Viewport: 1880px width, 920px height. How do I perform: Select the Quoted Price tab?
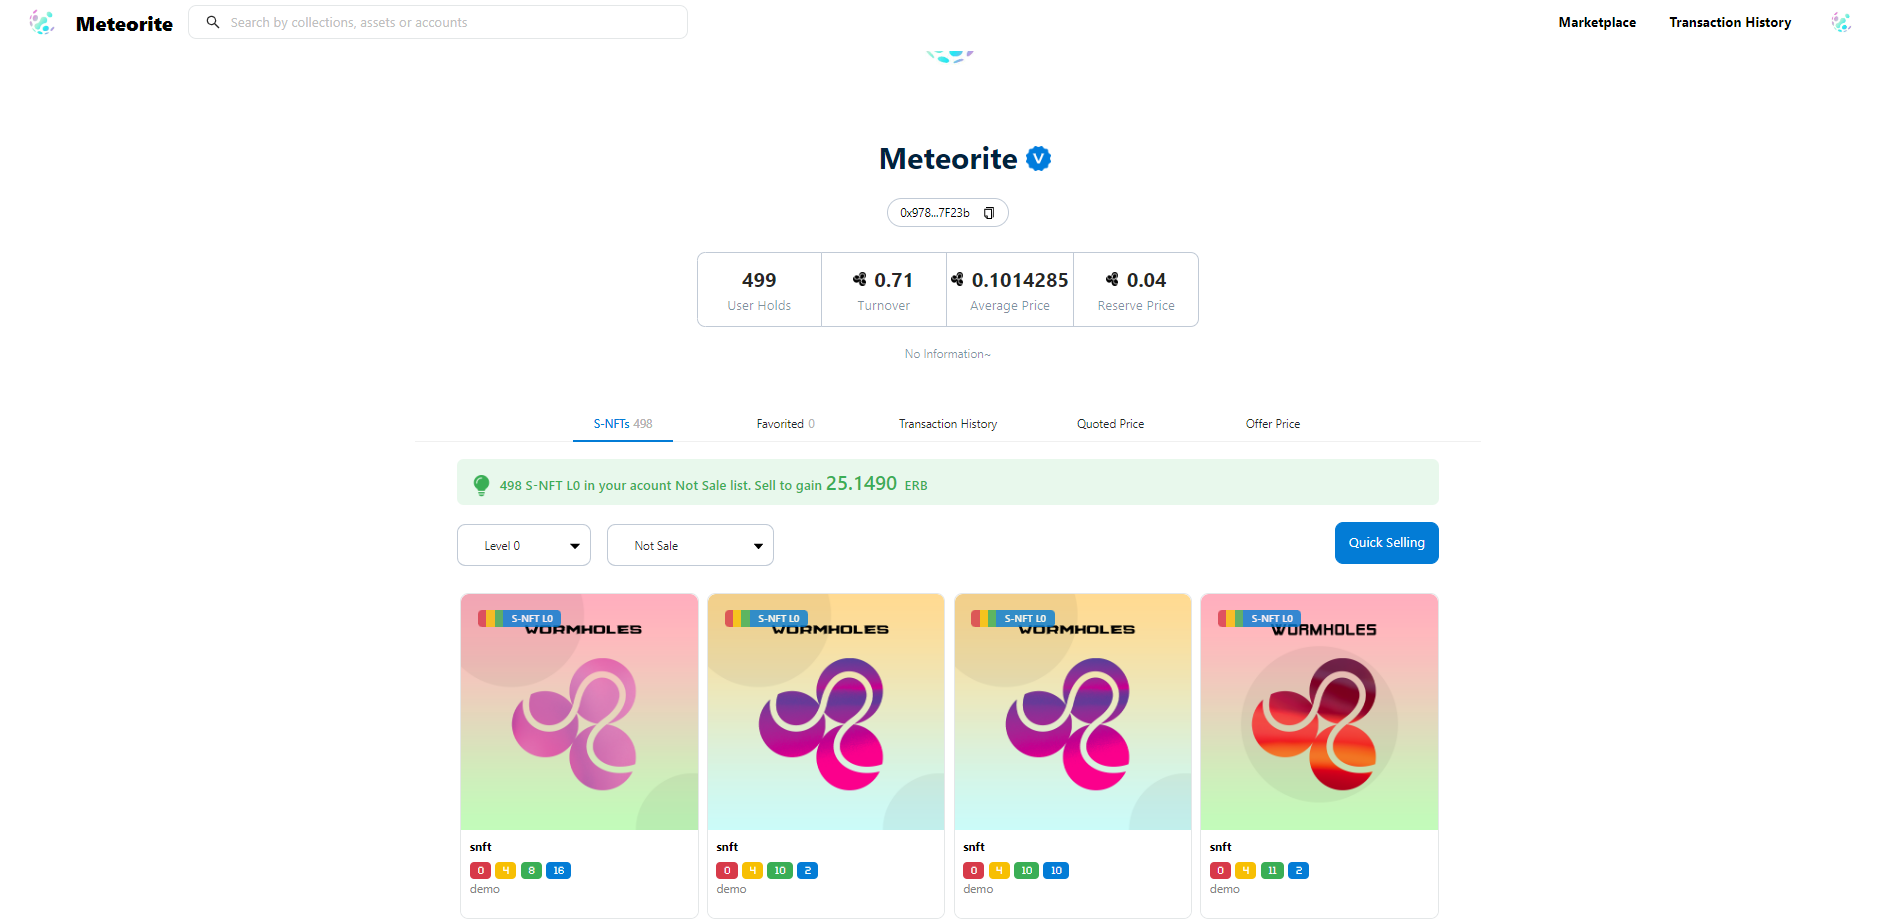point(1110,424)
